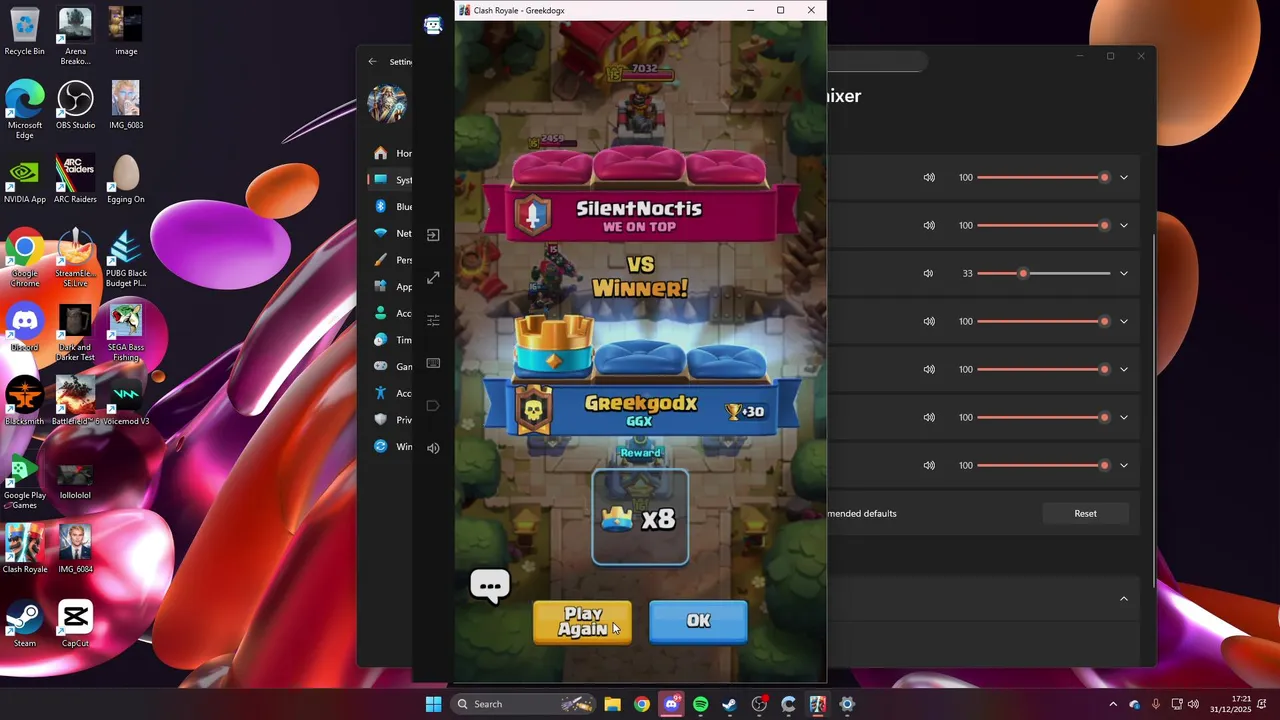Open Spotify from the taskbar

click(x=700, y=704)
